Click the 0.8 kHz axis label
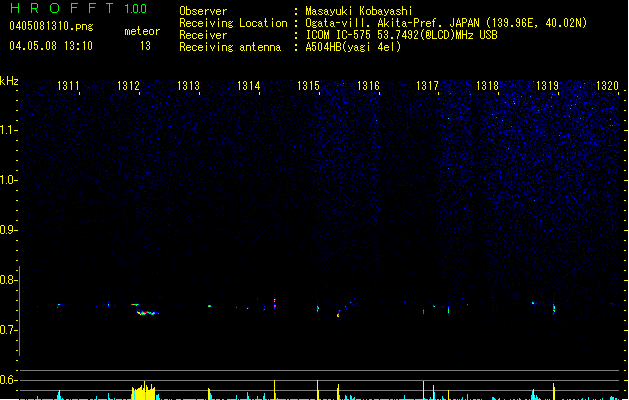The height and width of the screenshot is (400, 629). tap(8, 280)
